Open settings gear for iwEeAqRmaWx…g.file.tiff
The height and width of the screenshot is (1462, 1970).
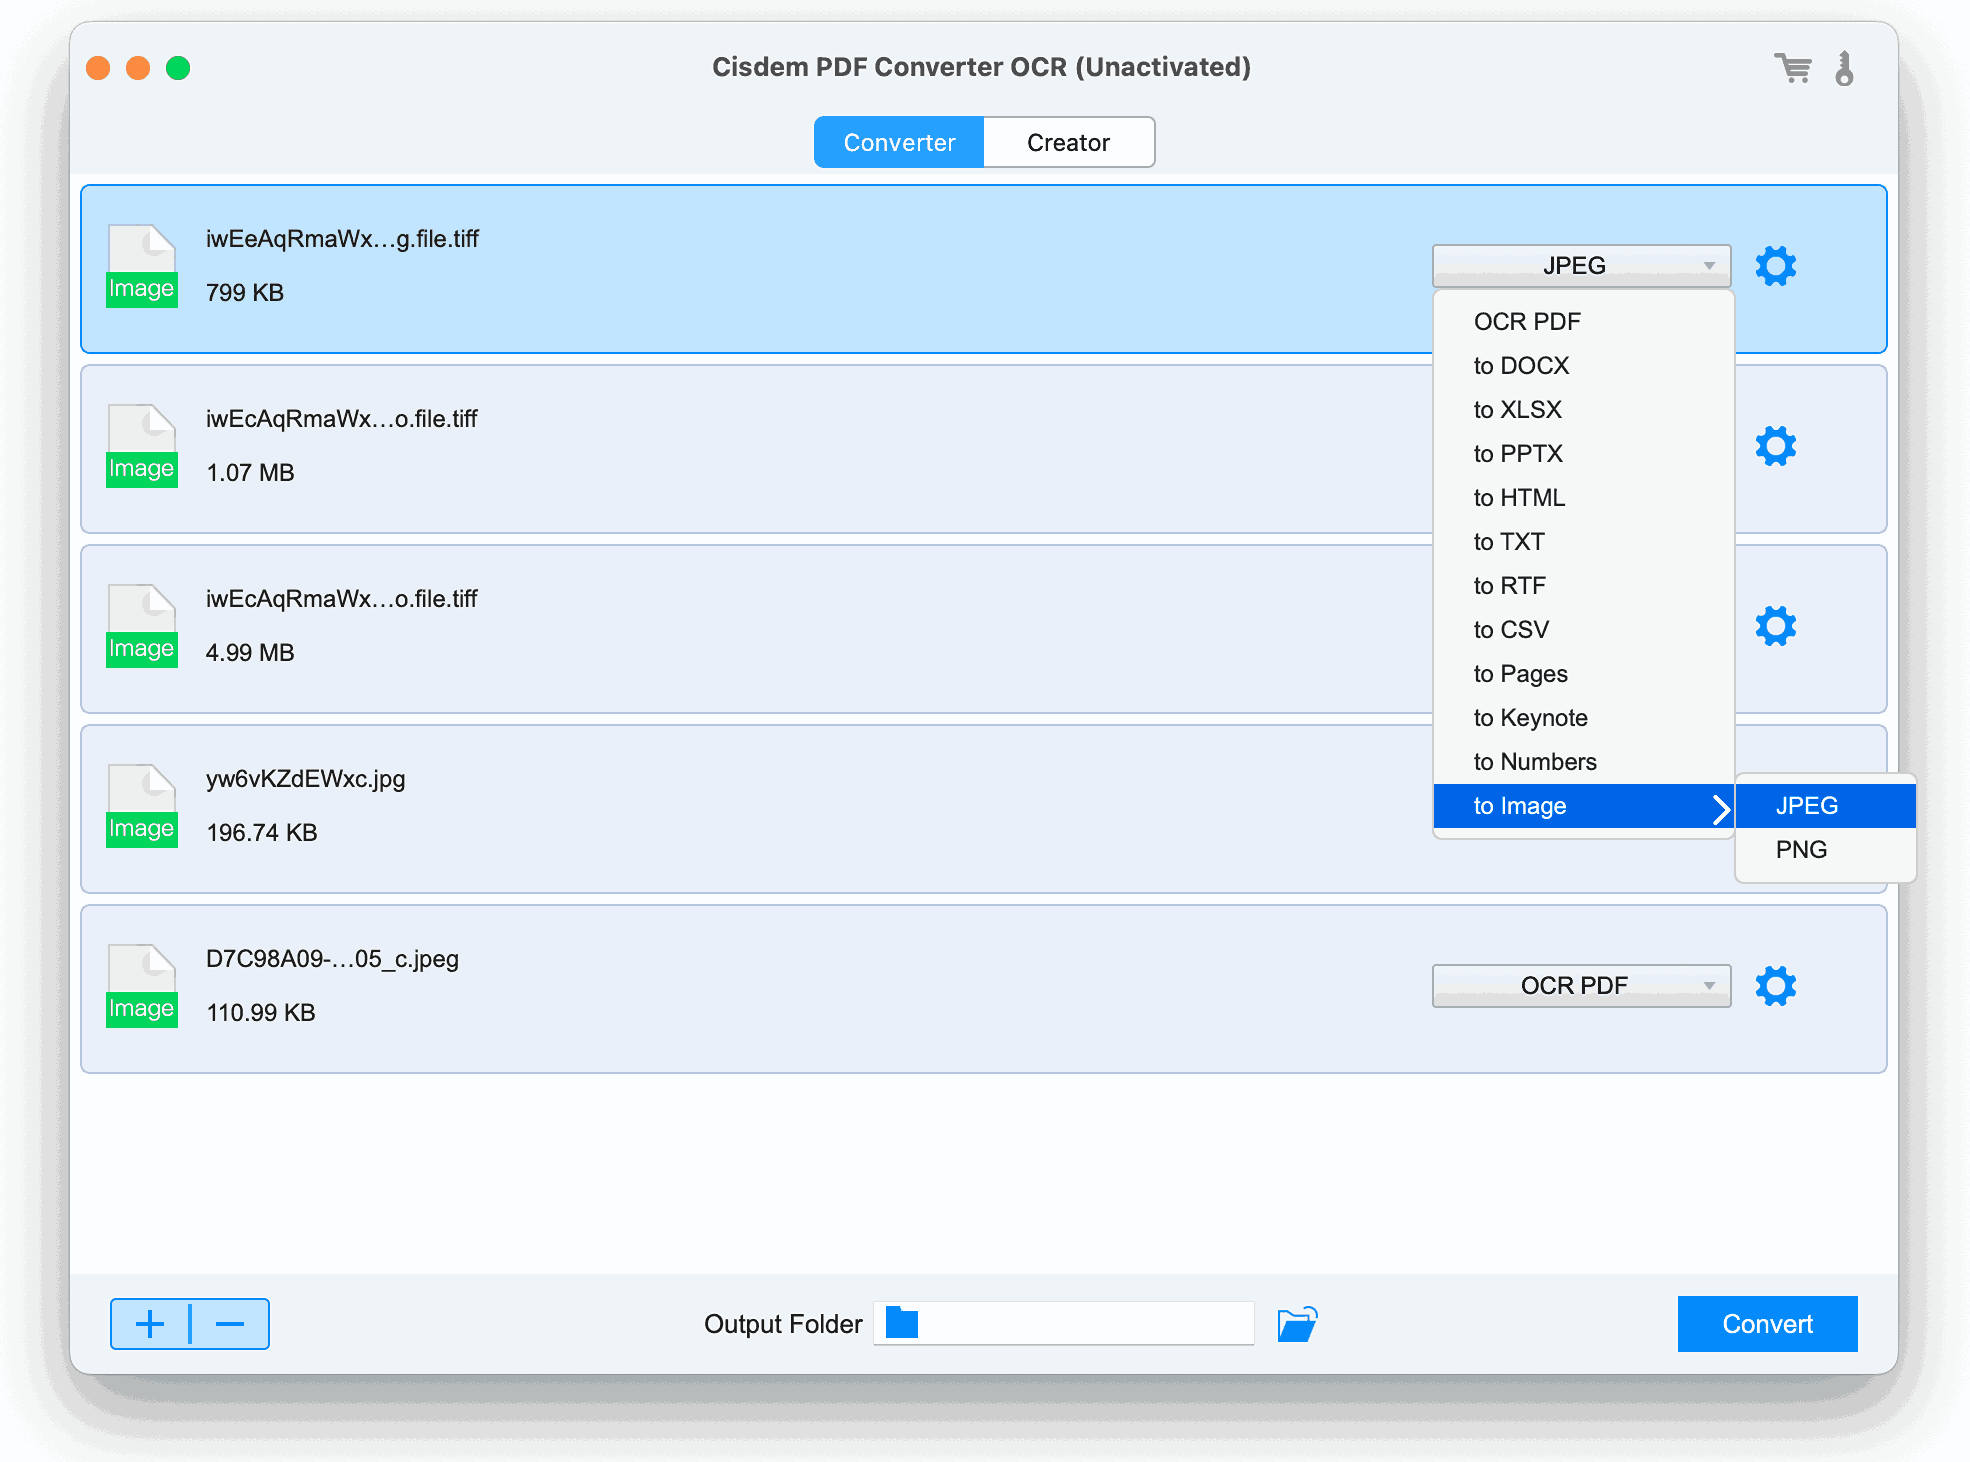click(1776, 266)
